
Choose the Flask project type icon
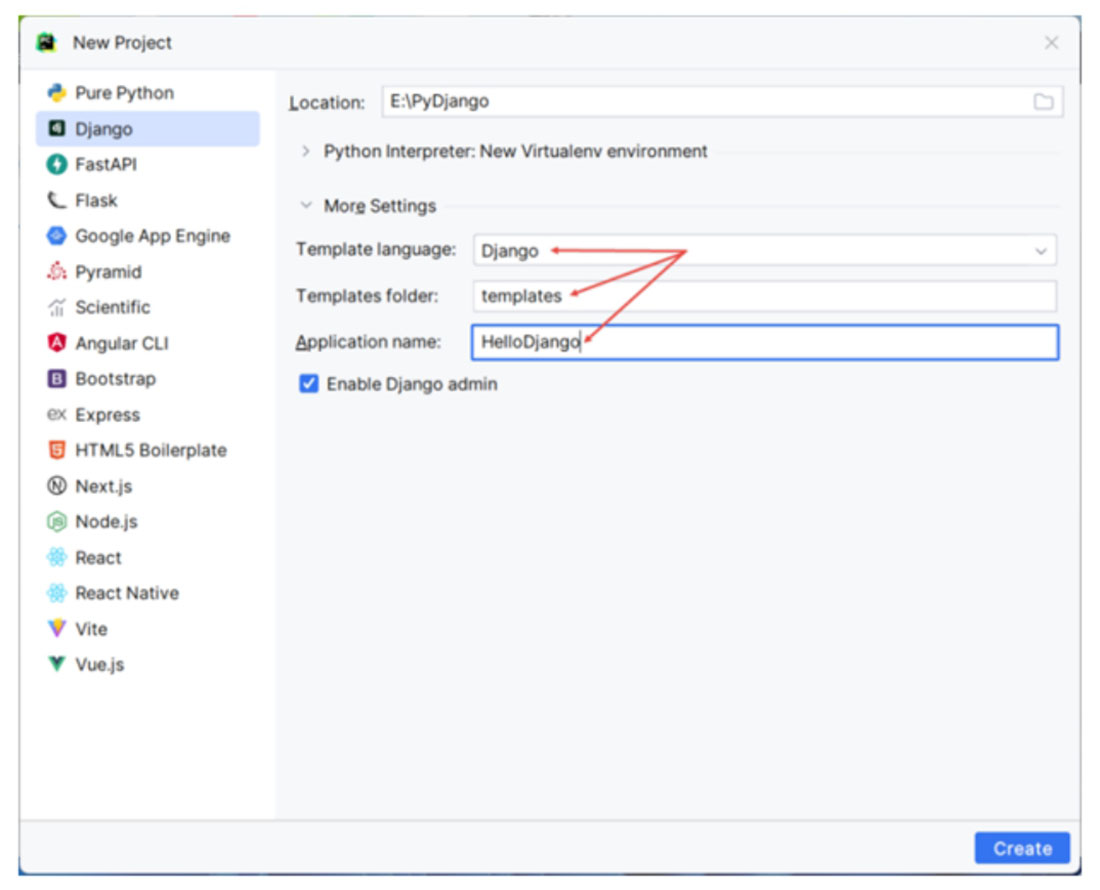pyautogui.click(x=57, y=201)
